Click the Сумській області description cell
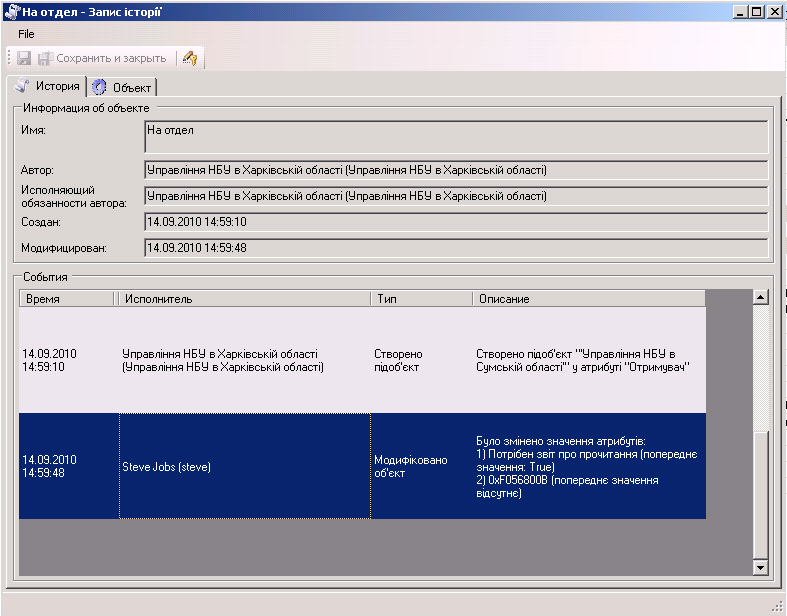The width and height of the screenshot is (787, 616). coord(589,360)
